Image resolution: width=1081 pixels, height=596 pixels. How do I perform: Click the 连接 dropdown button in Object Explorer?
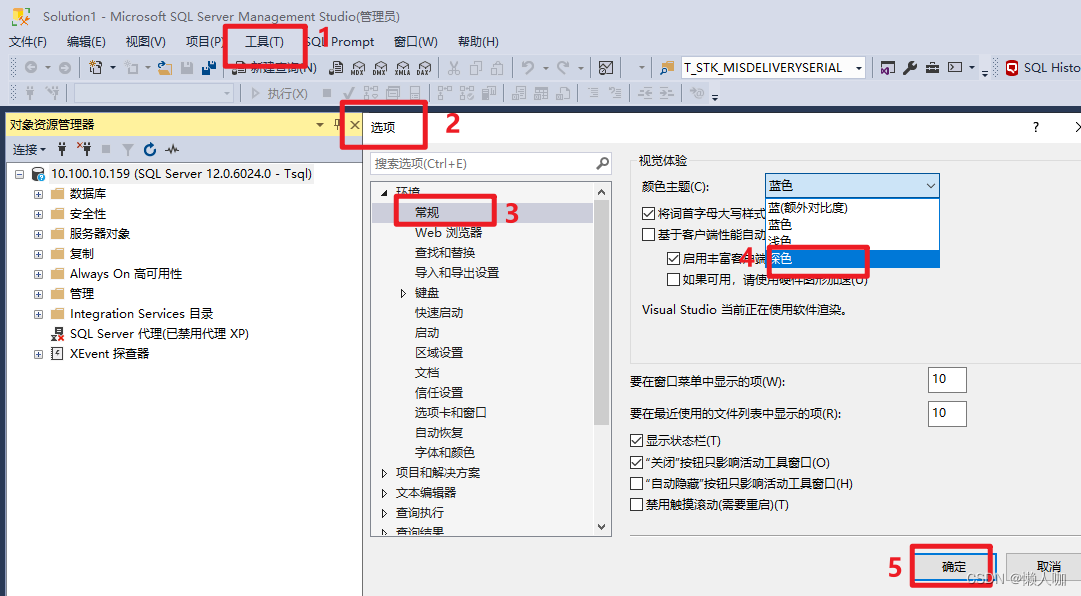pyautogui.click(x=29, y=149)
